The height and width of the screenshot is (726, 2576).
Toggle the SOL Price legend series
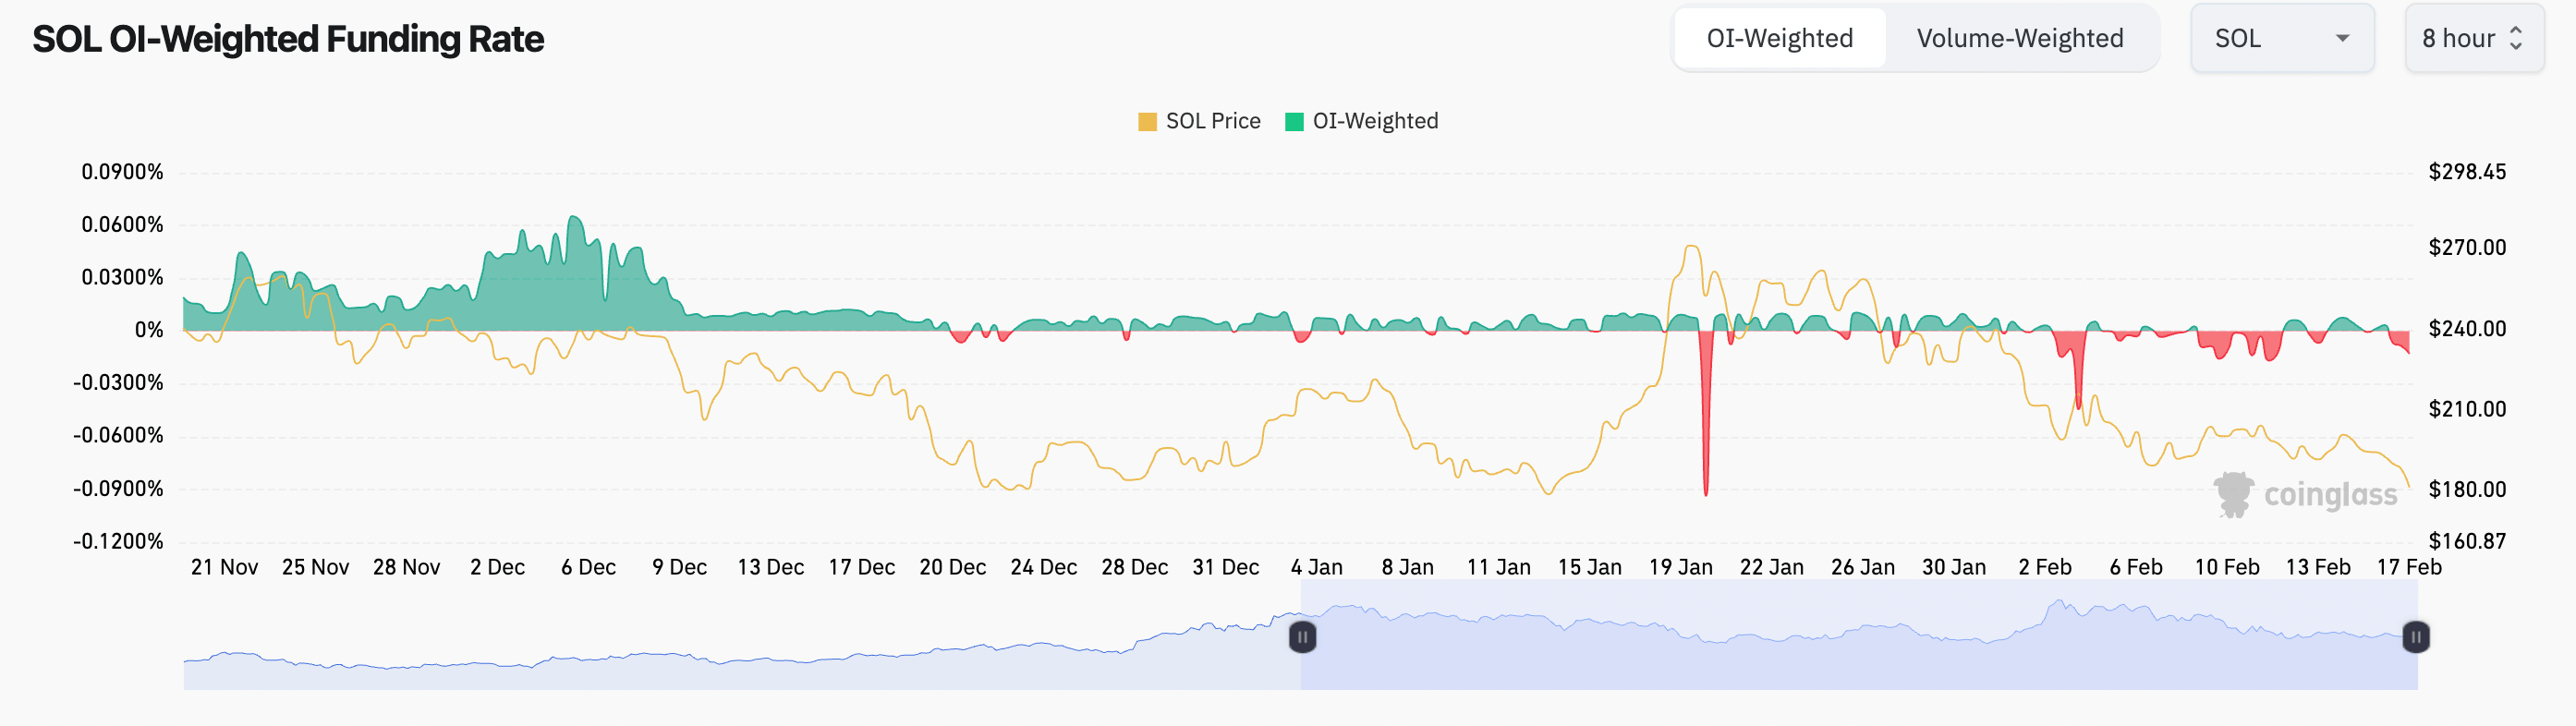click(x=1212, y=121)
